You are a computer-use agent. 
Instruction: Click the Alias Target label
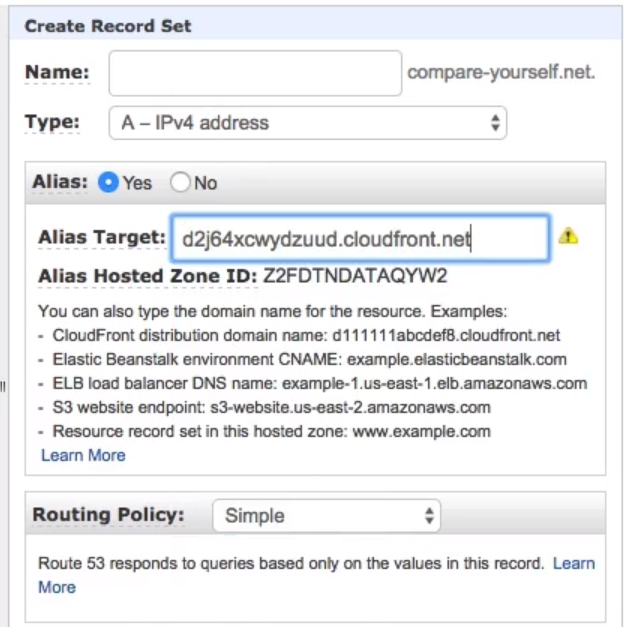click(x=102, y=237)
